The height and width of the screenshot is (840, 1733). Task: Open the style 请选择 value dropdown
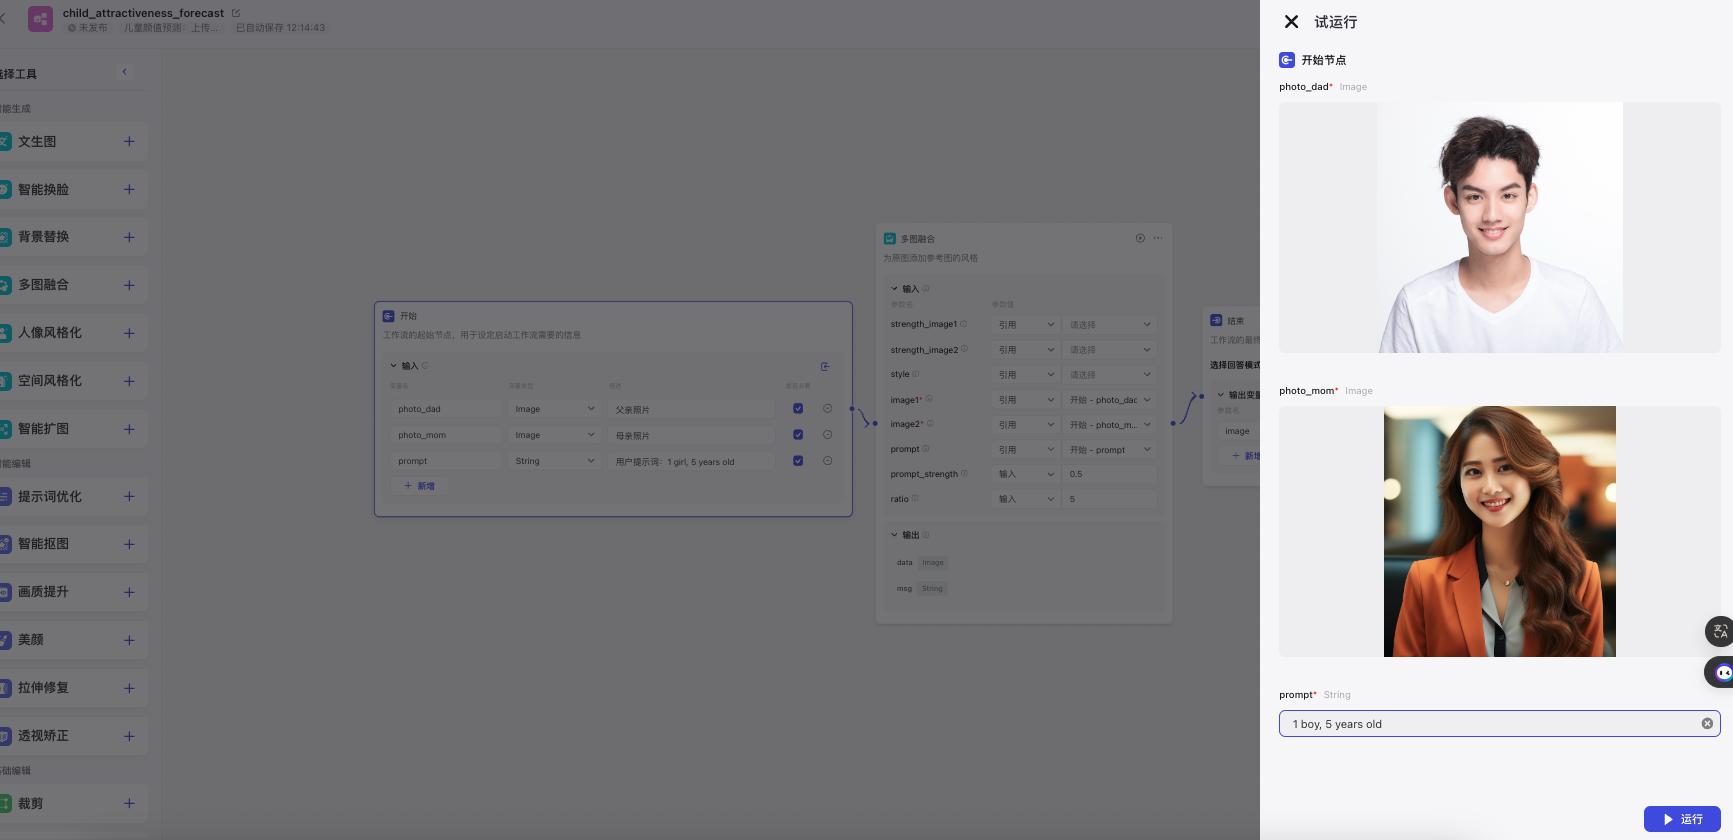point(1110,374)
